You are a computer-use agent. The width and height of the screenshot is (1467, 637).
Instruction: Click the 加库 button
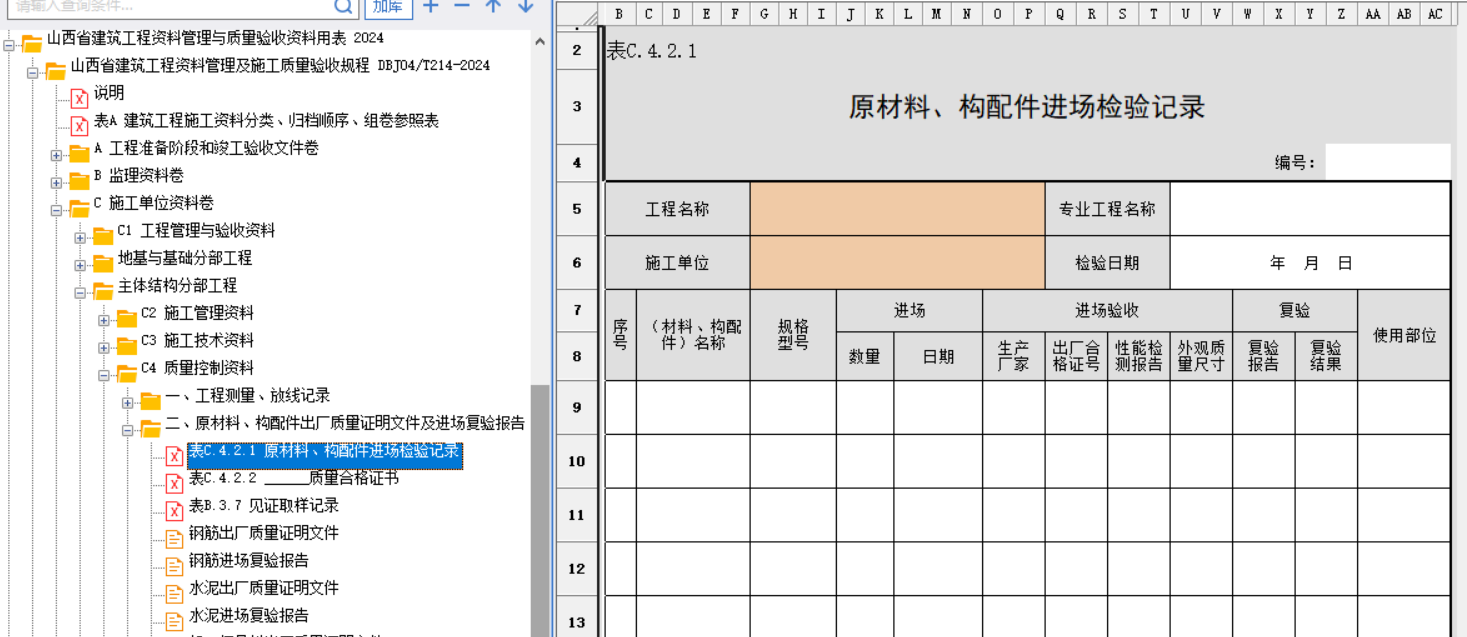coord(388,7)
